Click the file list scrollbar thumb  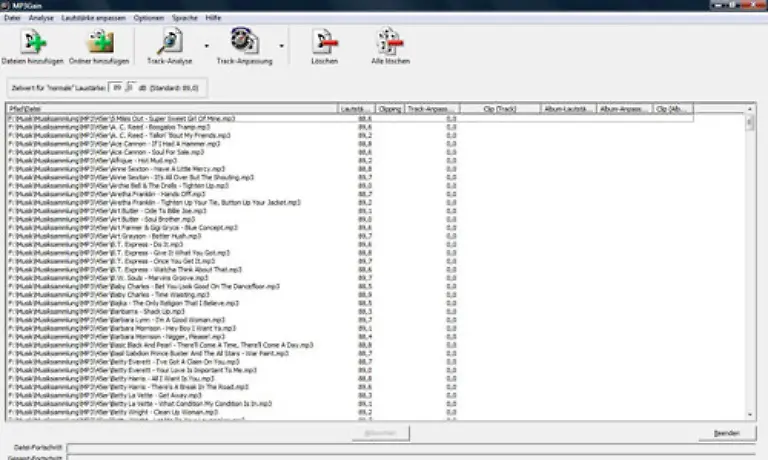[x=750, y=122]
